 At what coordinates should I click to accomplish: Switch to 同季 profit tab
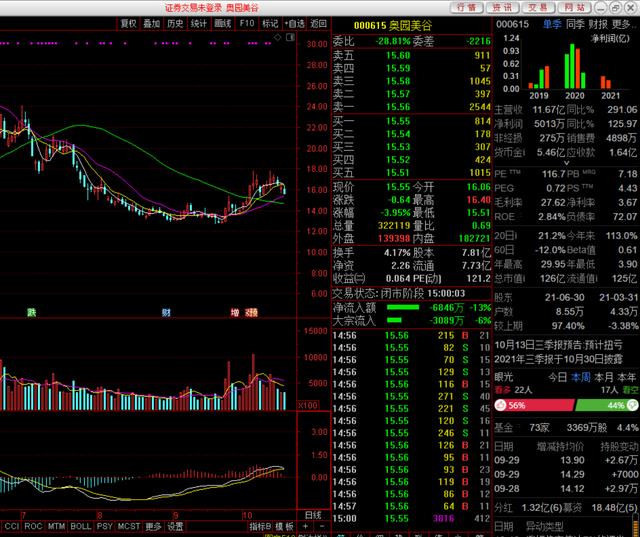[575, 24]
